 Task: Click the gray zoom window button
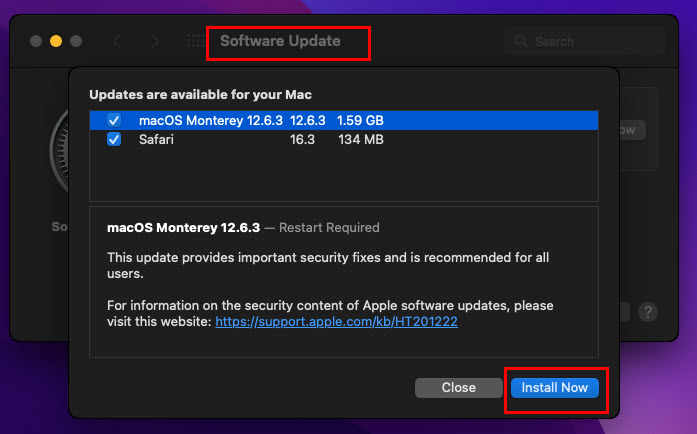76,41
